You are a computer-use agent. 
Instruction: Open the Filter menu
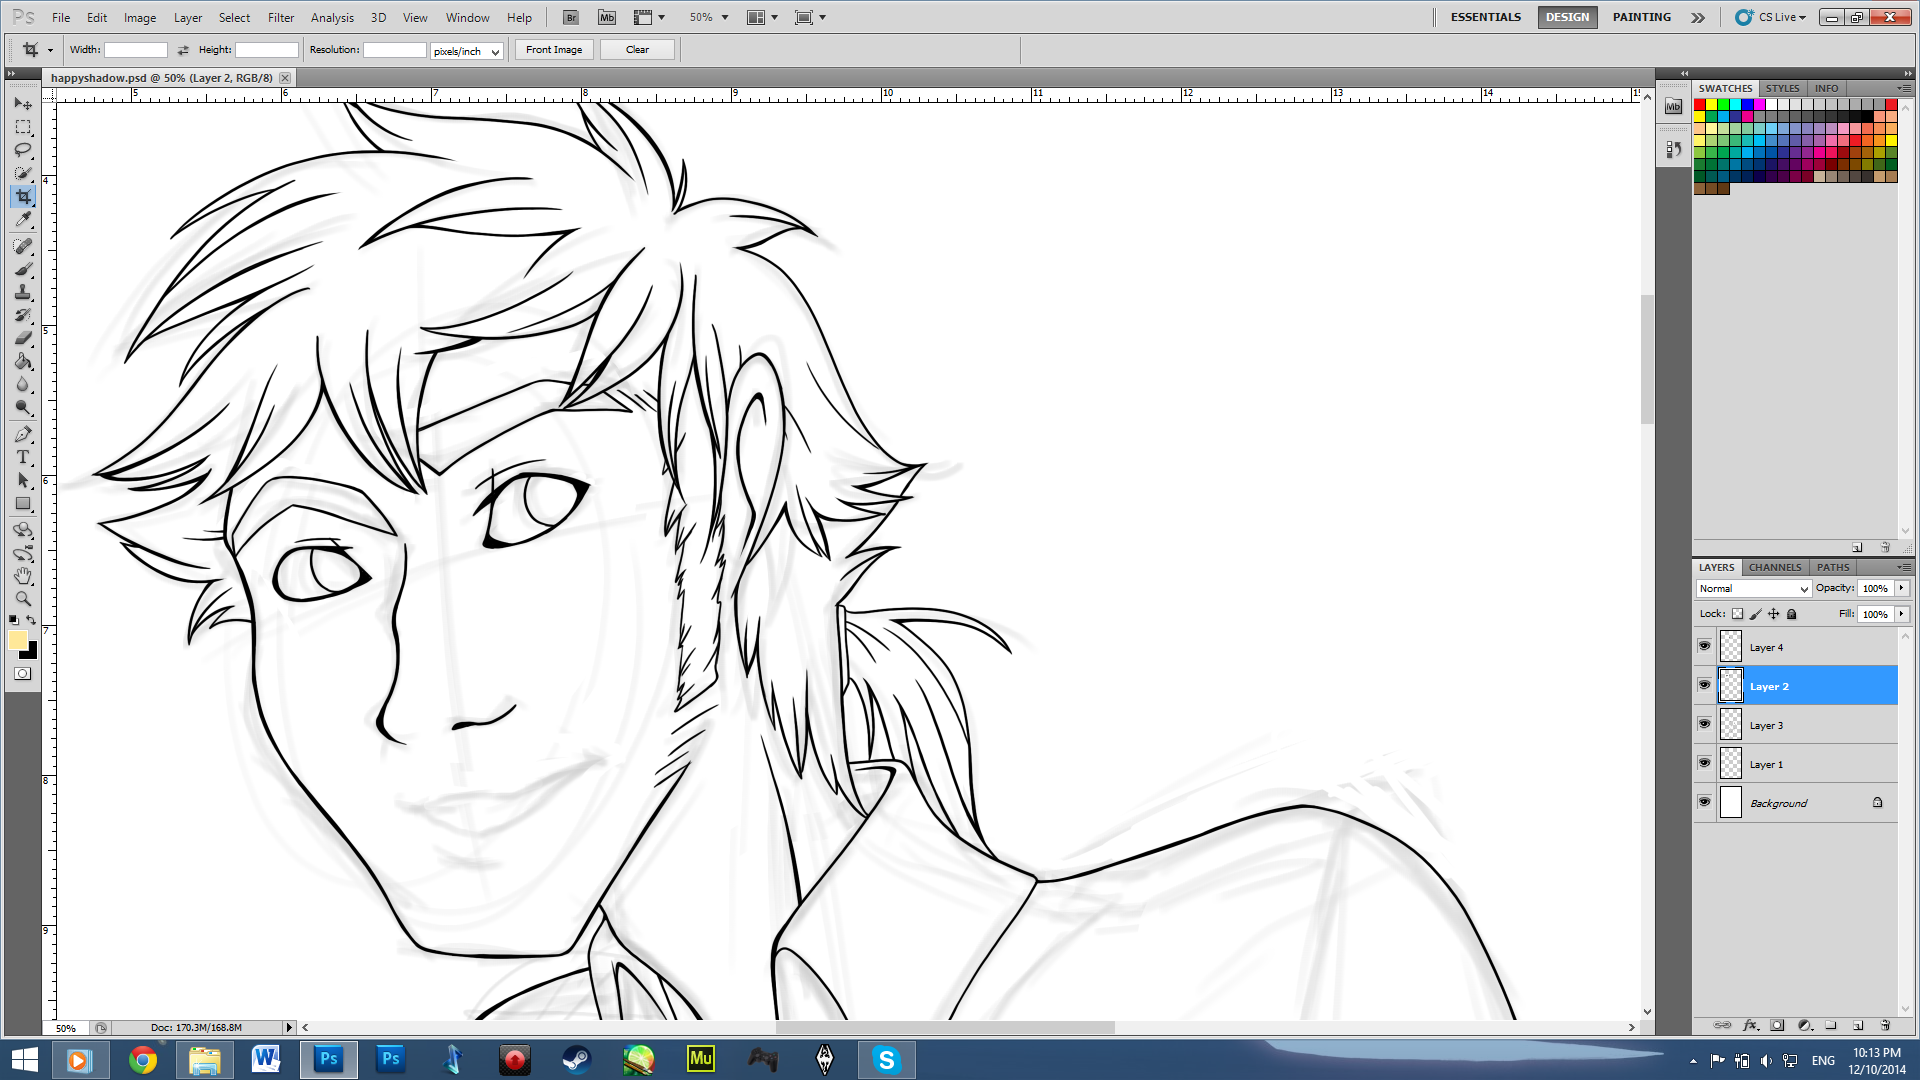281,17
